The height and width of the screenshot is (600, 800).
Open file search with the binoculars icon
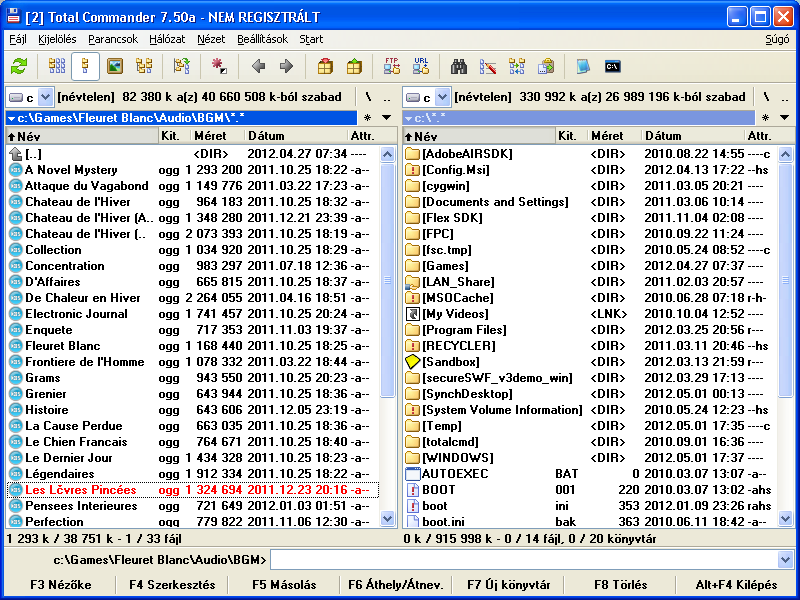(x=459, y=66)
